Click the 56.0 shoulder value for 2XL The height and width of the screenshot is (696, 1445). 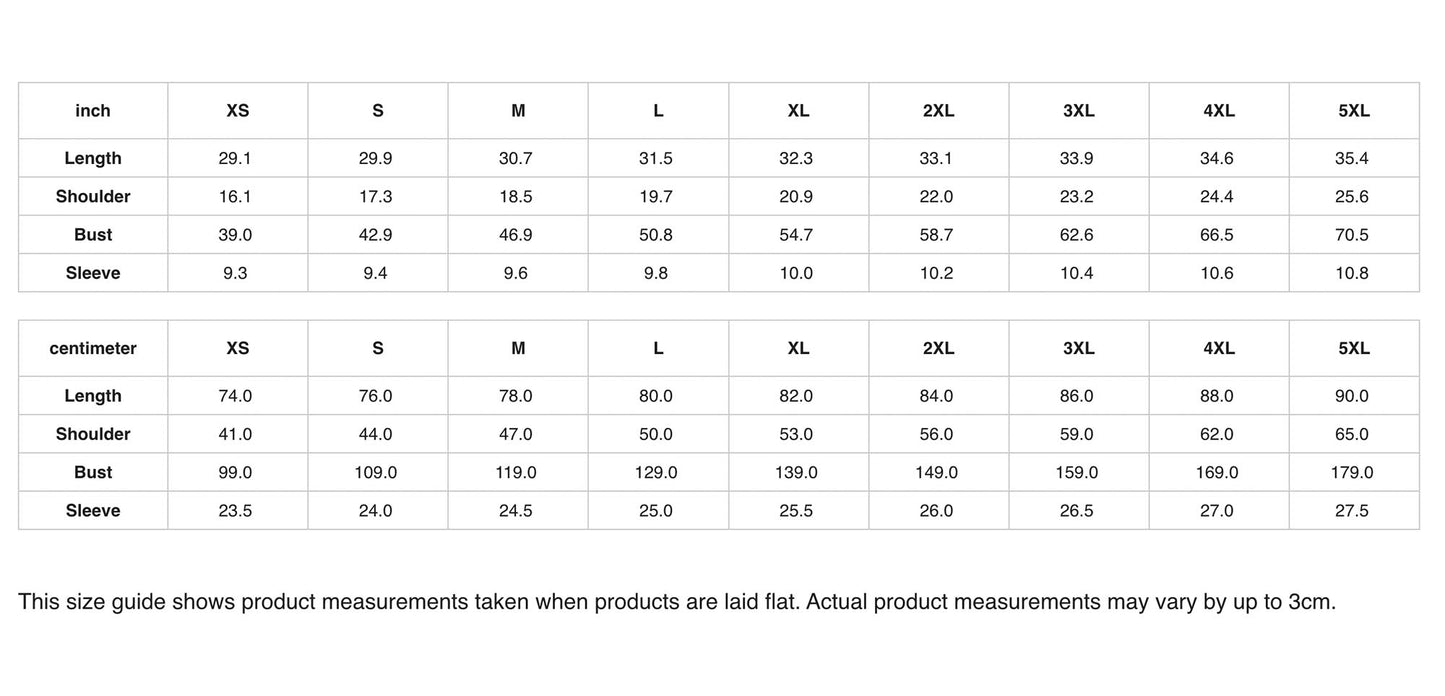click(936, 434)
